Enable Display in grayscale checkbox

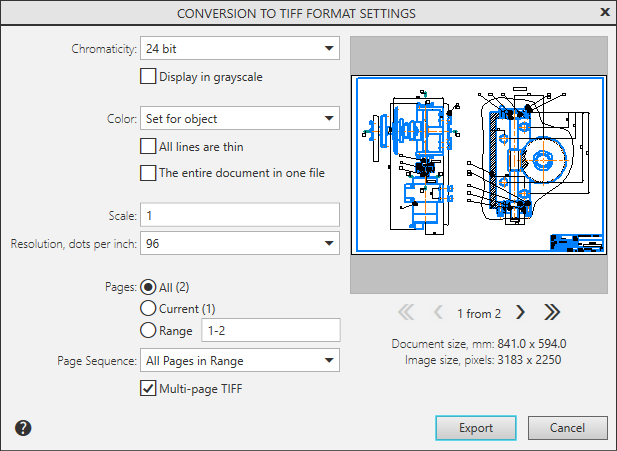[149, 75]
